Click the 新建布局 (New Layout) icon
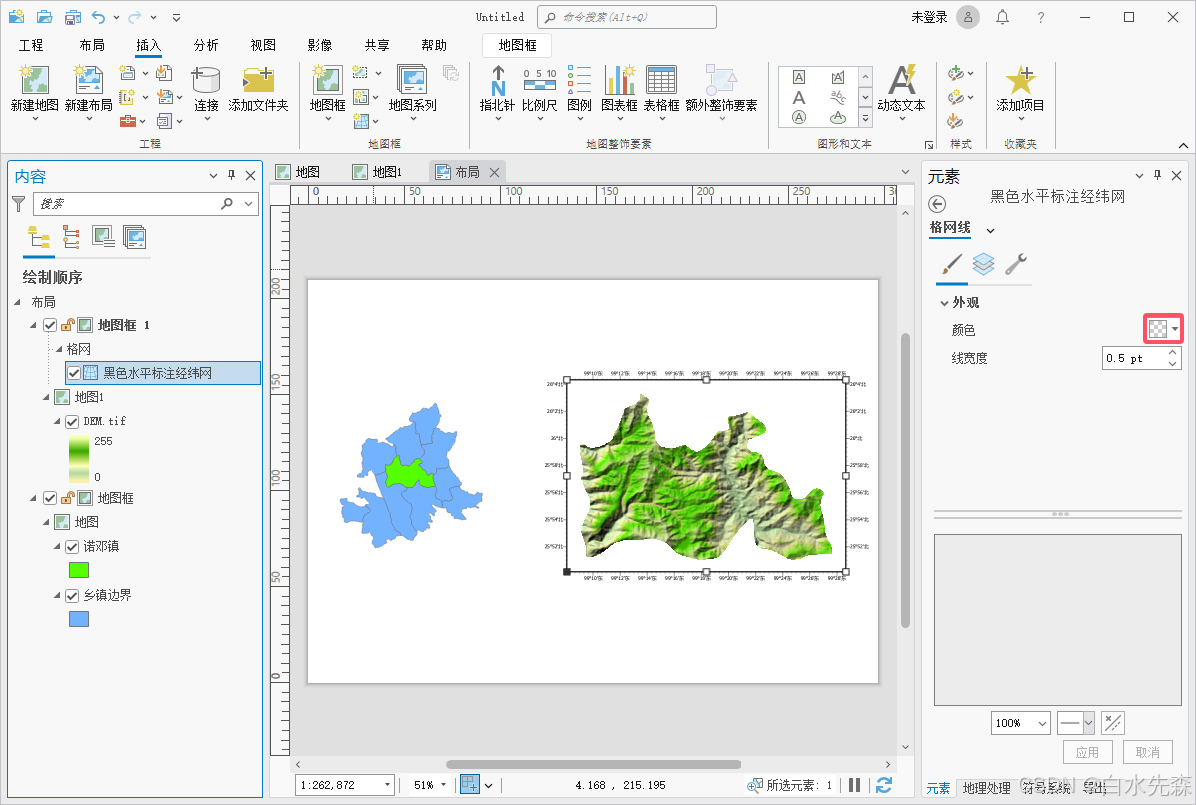This screenshot has height=805, width=1196. (x=88, y=80)
